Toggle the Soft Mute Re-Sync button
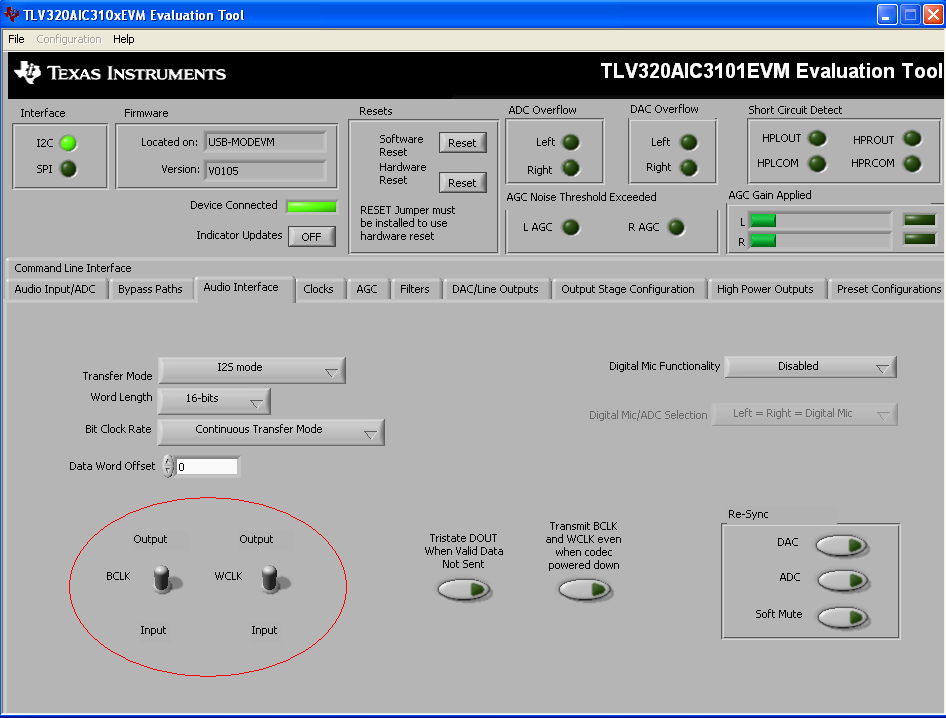Viewport: 946px width, 718px height. [x=843, y=617]
